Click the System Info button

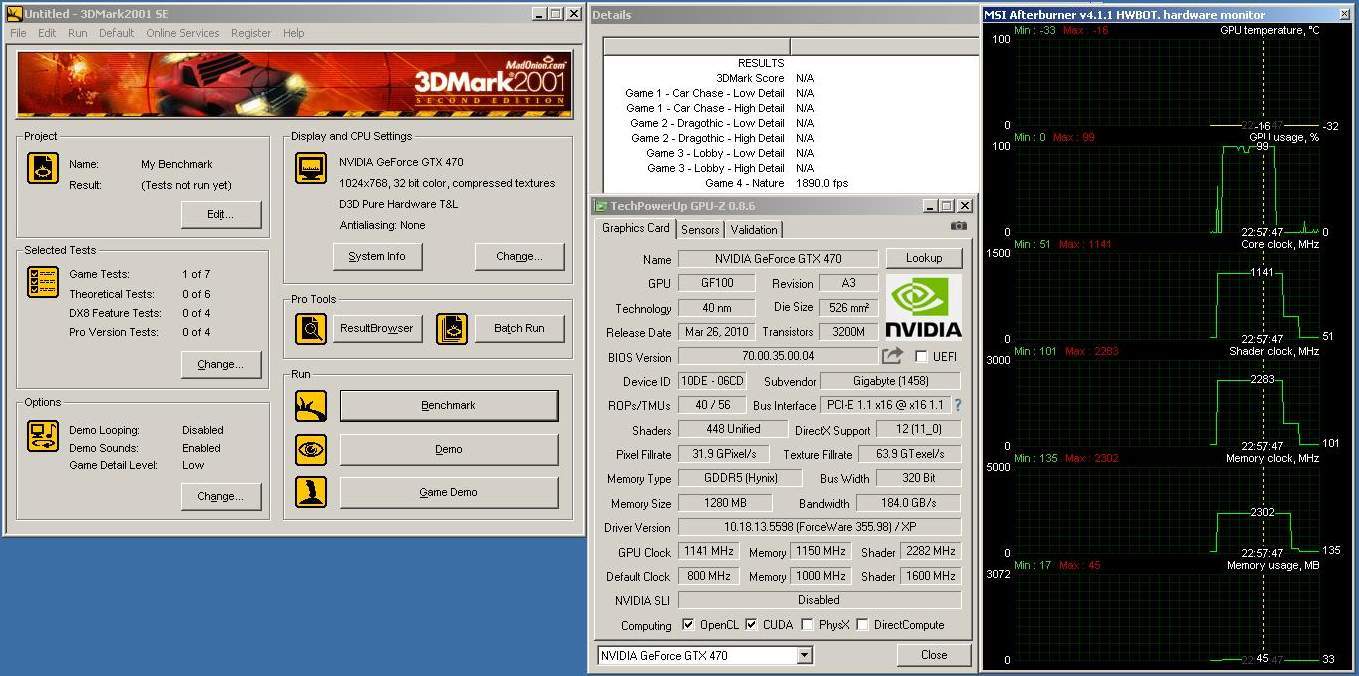377,257
